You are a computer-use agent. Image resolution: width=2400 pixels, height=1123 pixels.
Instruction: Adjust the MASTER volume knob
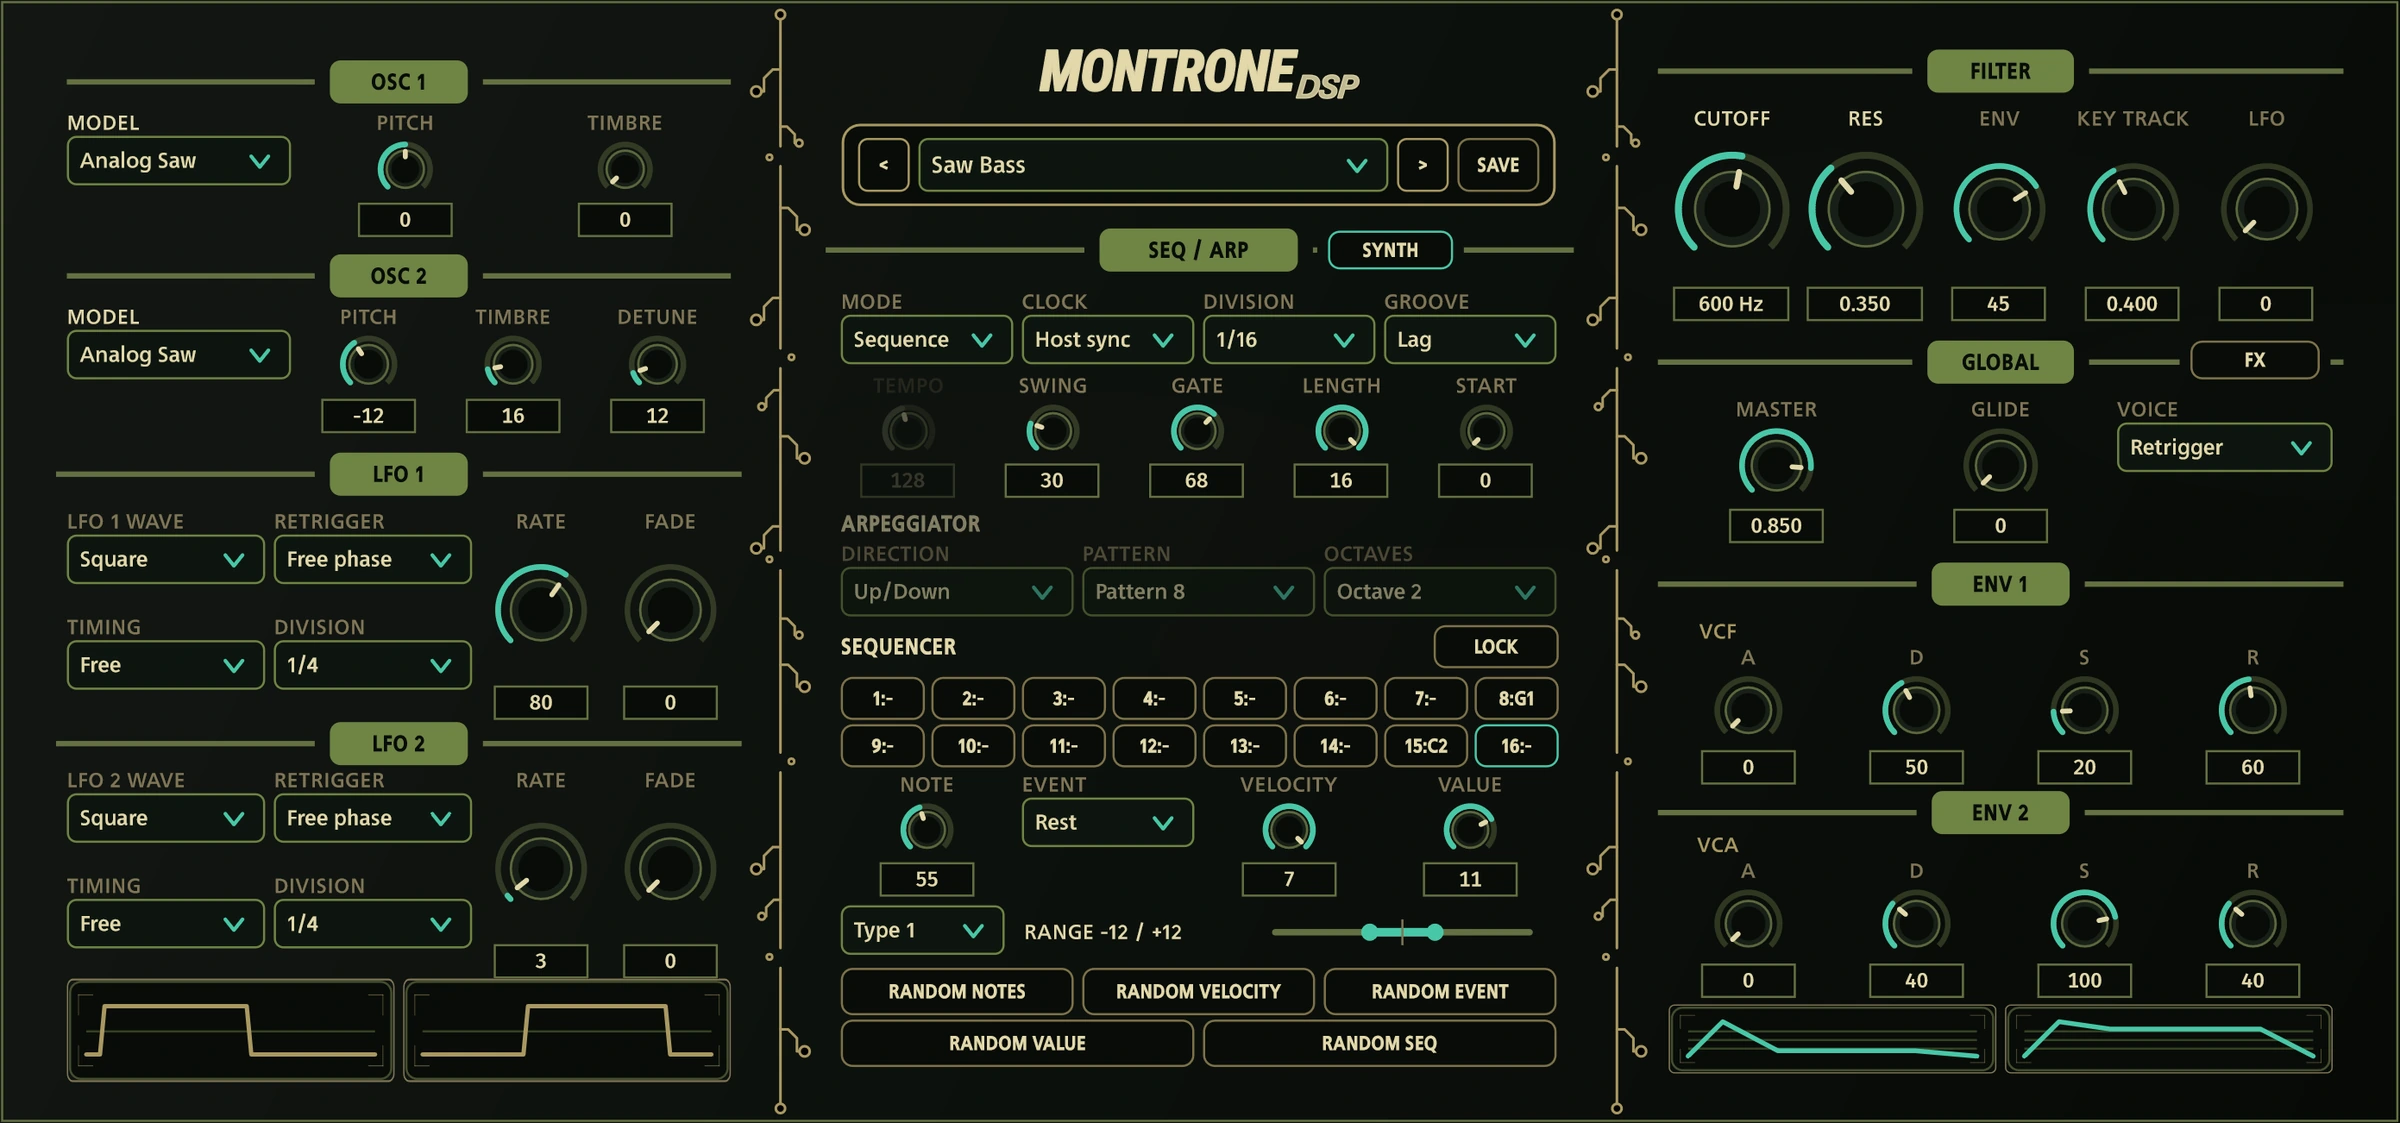point(1775,464)
